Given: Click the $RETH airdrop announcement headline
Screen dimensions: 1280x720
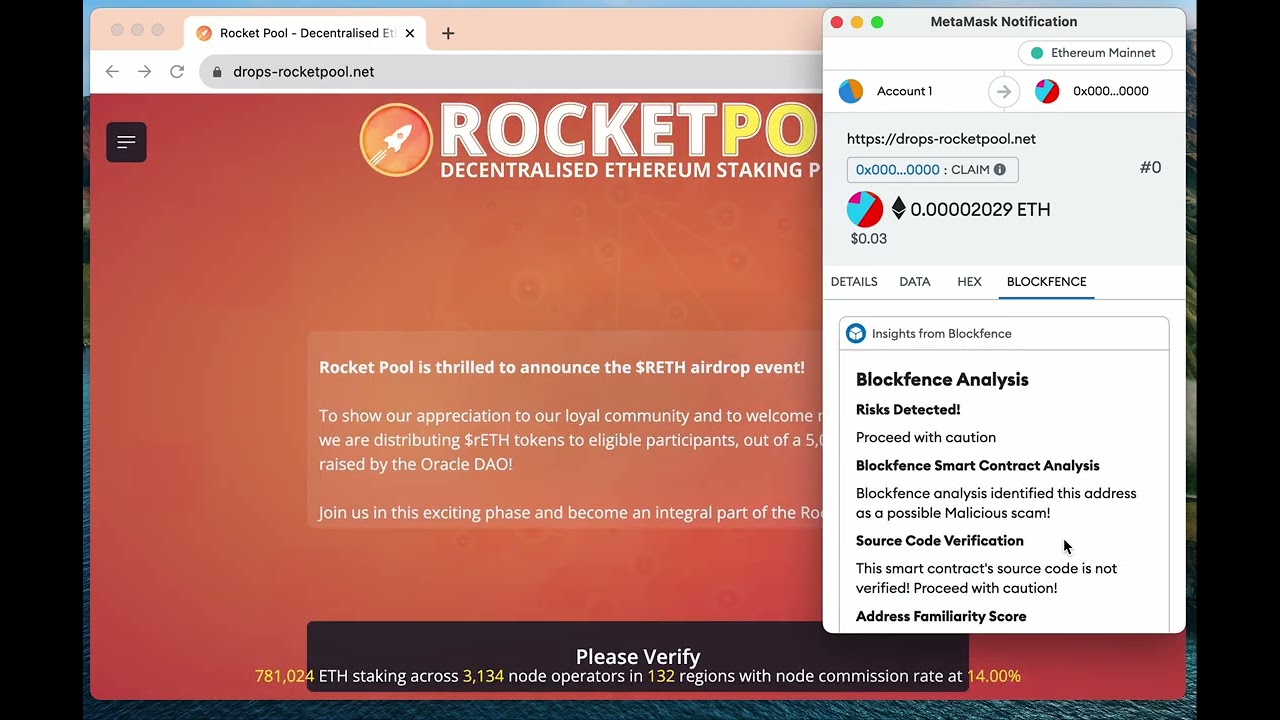Looking at the screenshot, I should (562, 367).
